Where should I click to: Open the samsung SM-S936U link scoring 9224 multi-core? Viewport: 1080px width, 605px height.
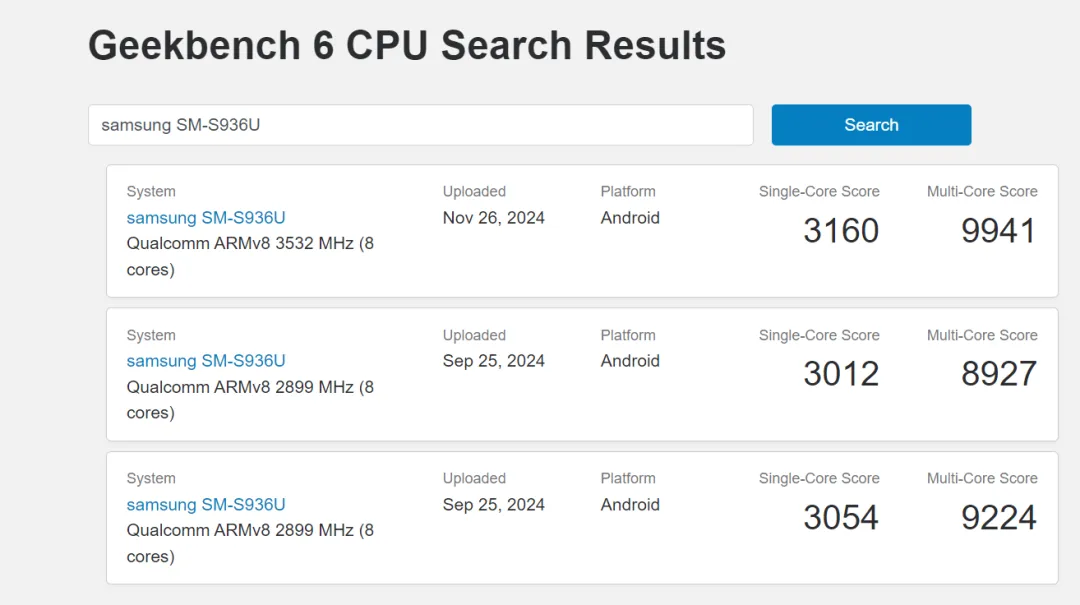pos(206,504)
